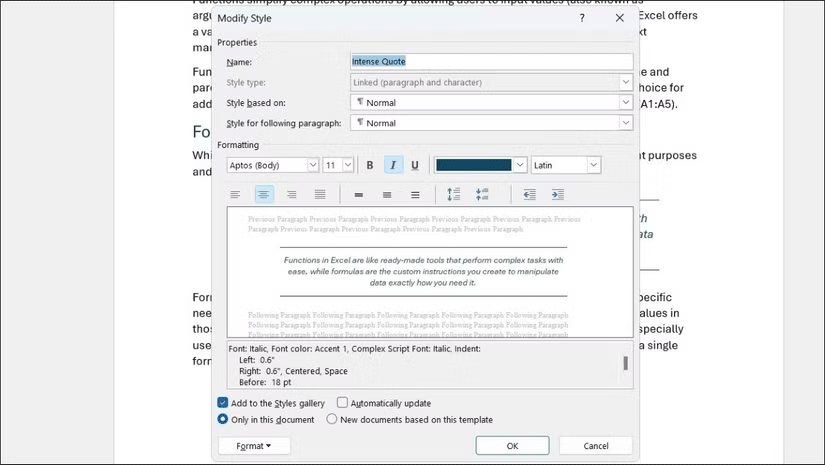Viewport: 825px width, 465px height.
Task: Set single line spacing
Action: [359, 195]
